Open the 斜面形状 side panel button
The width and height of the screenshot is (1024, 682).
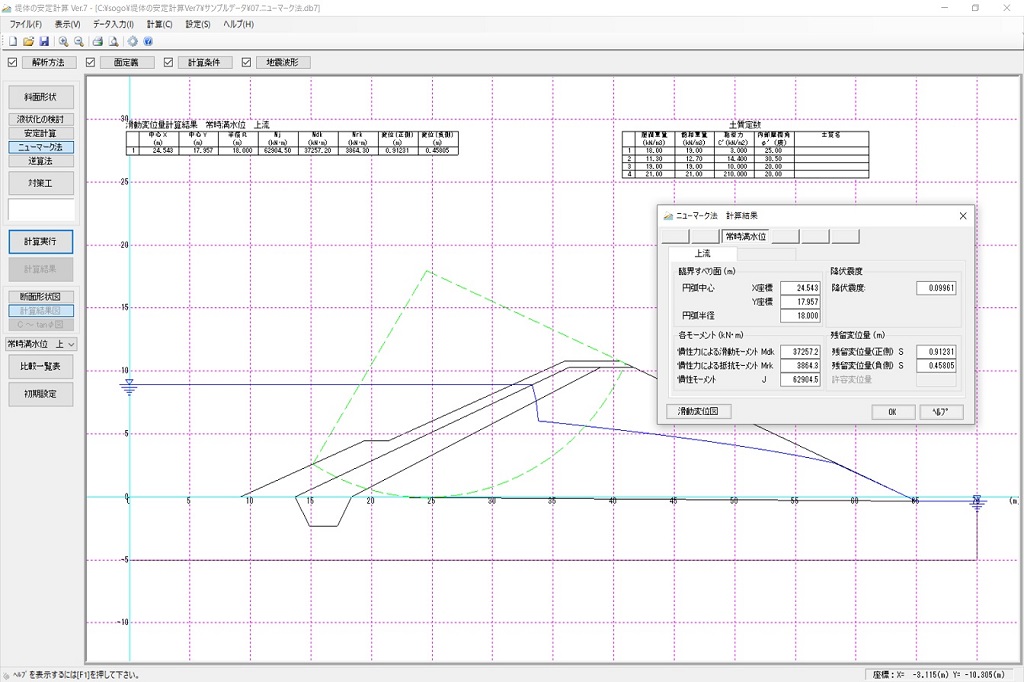[40, 97]
